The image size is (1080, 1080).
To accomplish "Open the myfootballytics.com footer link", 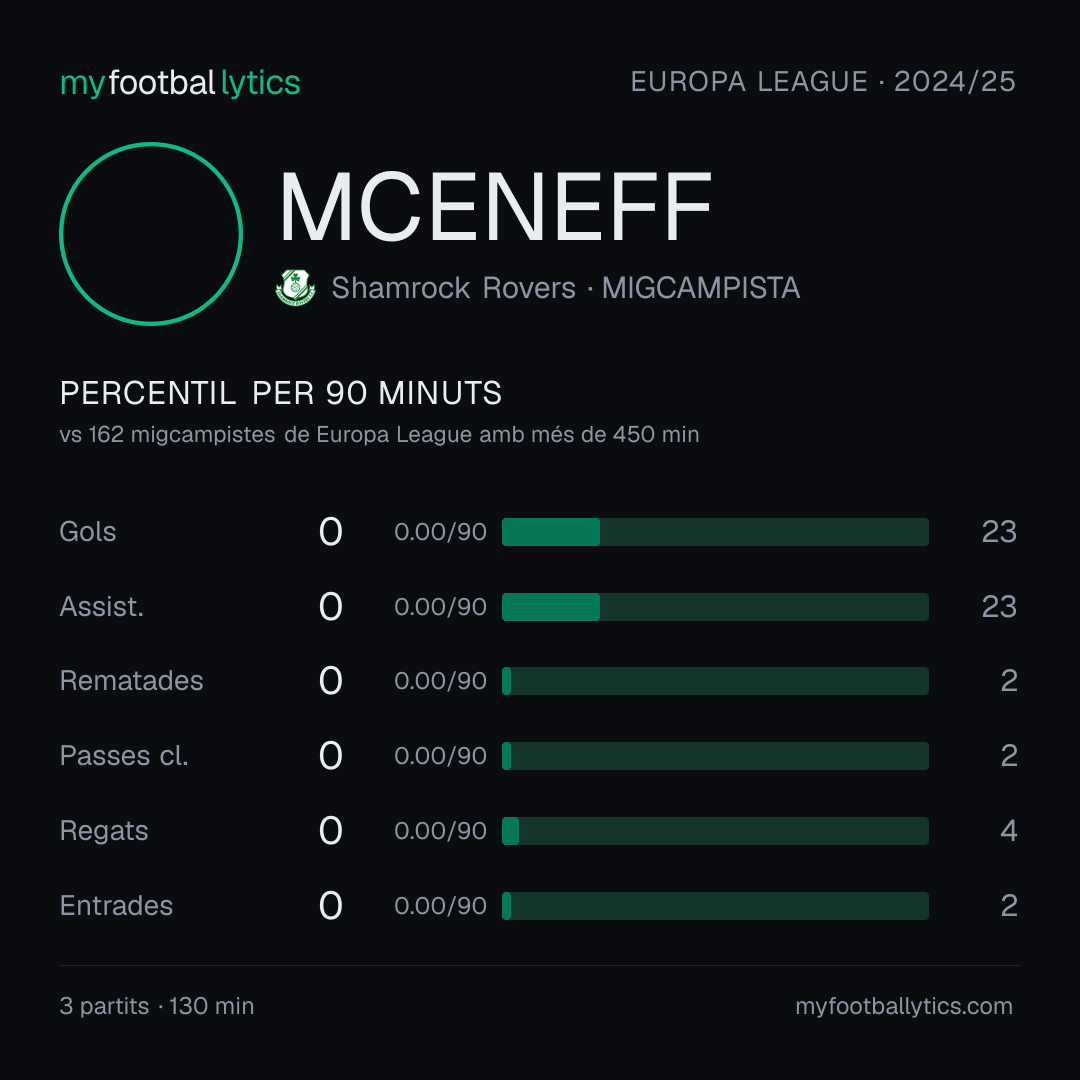I will coord(904,1006).
